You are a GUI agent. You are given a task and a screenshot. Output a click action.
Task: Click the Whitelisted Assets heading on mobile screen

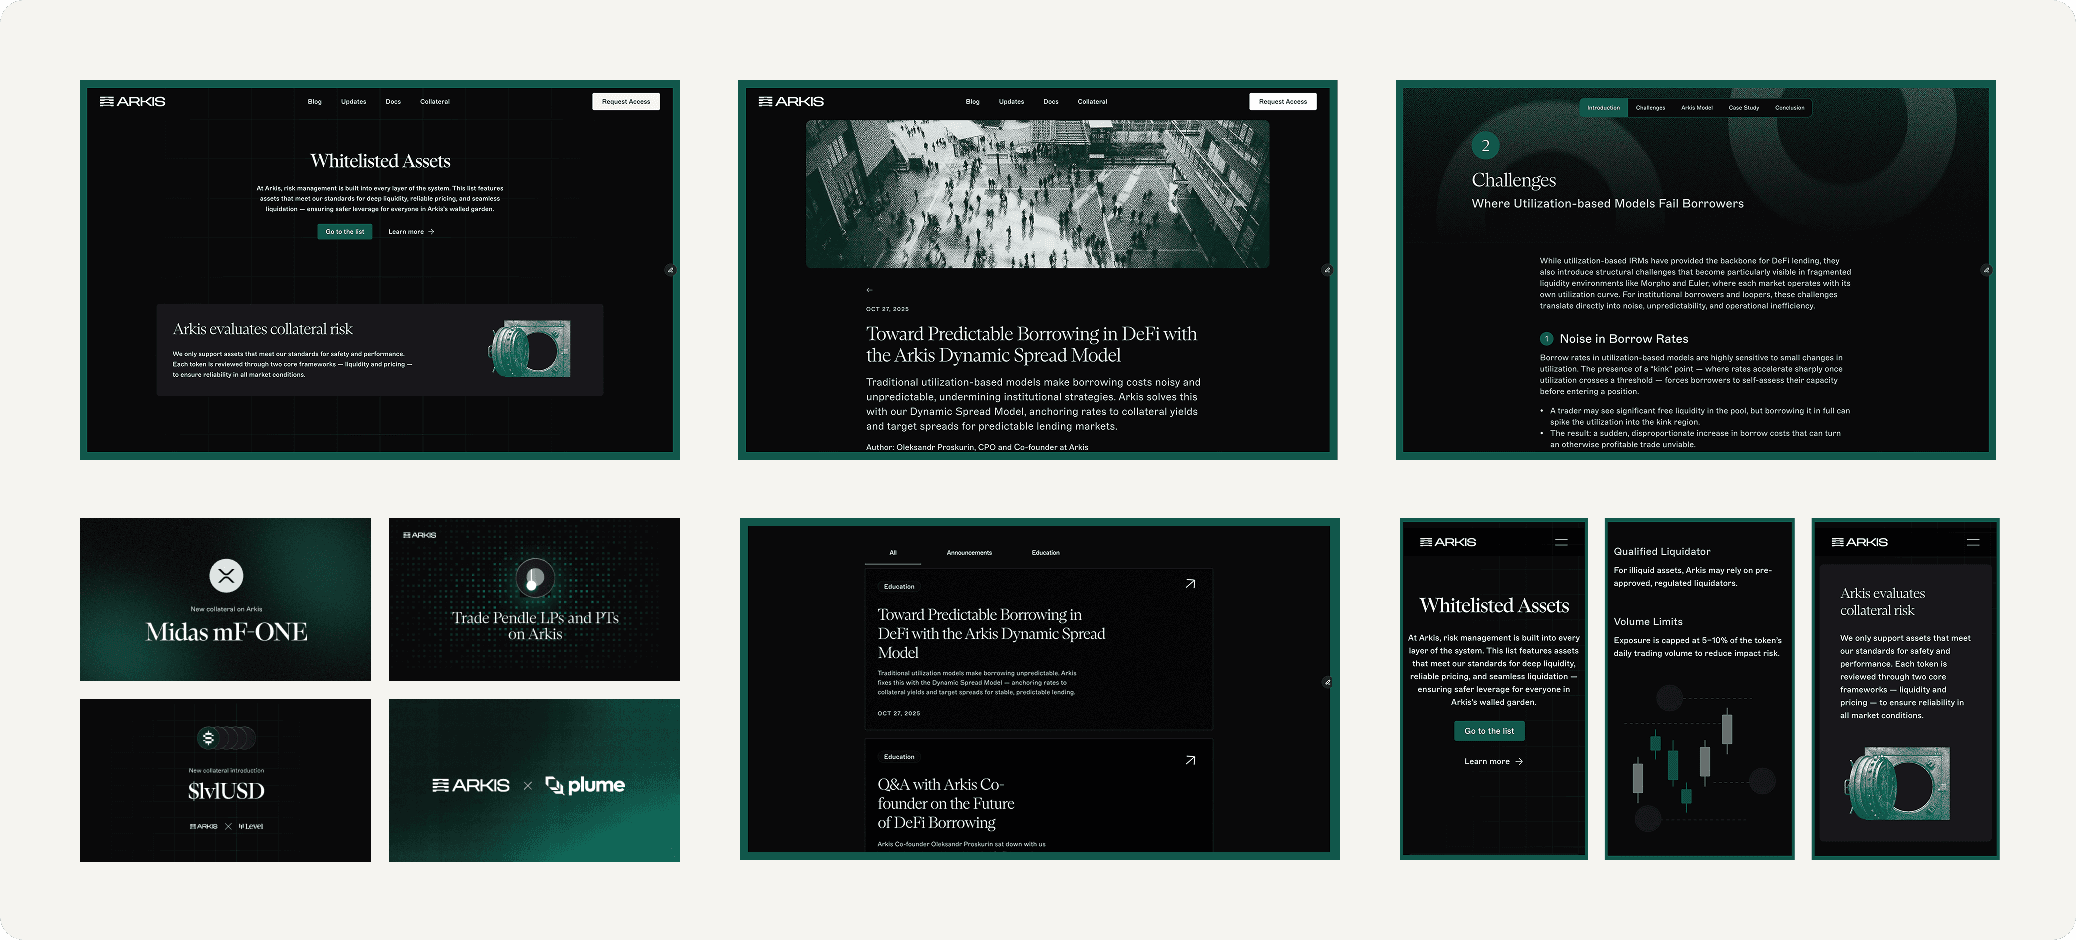click(x=1494, y=605)
